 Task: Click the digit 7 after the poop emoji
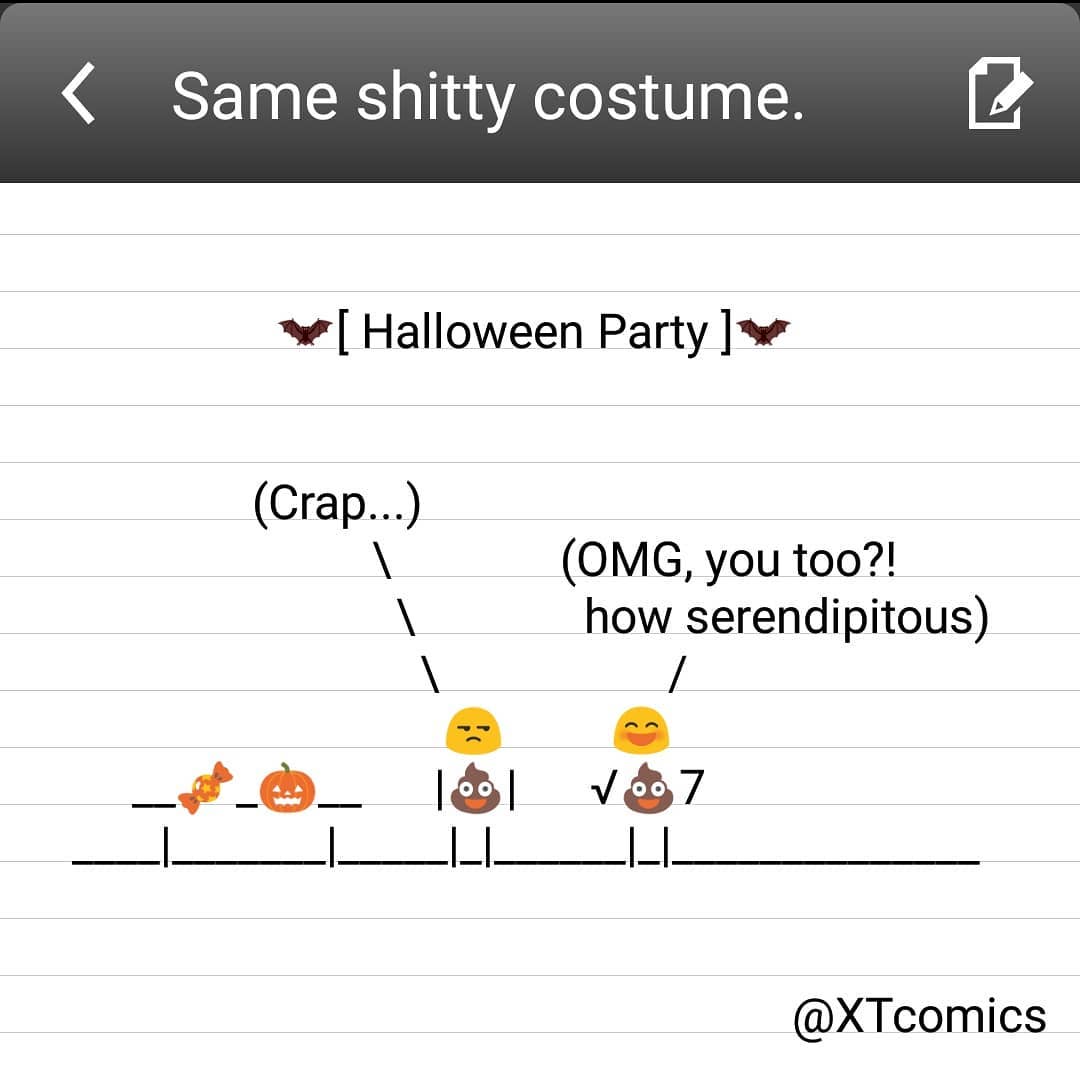[692, 788]
